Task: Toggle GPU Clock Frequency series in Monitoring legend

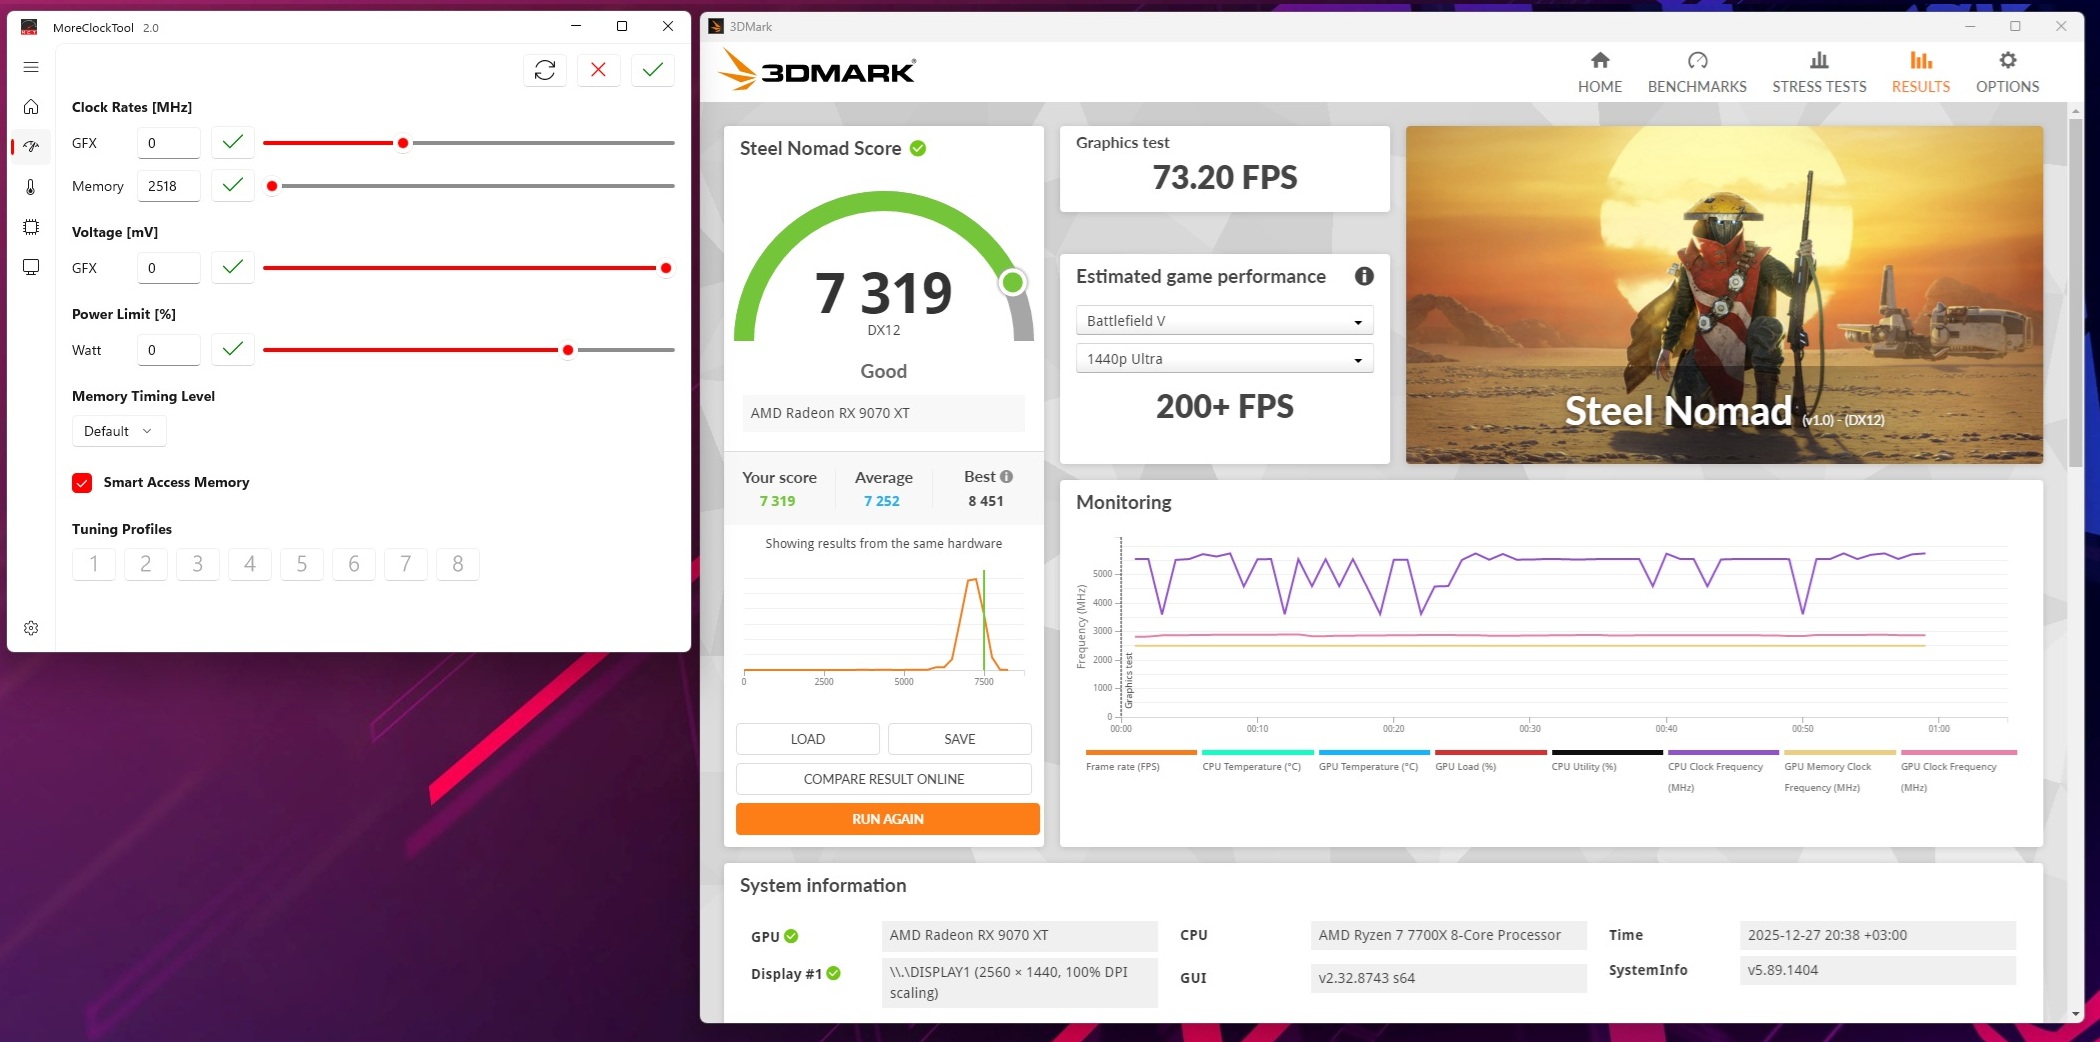Action: [1958, 771]
